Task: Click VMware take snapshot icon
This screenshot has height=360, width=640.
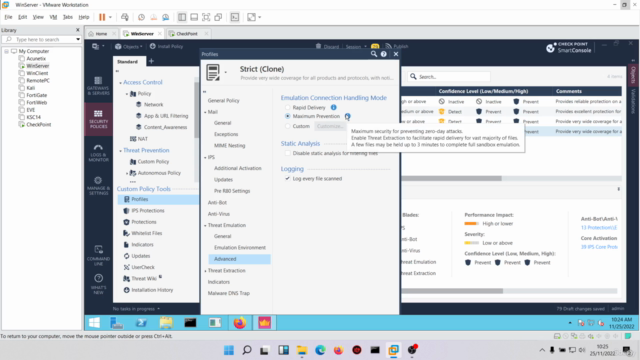Action: pyautogui.click(x=141, y=17)
